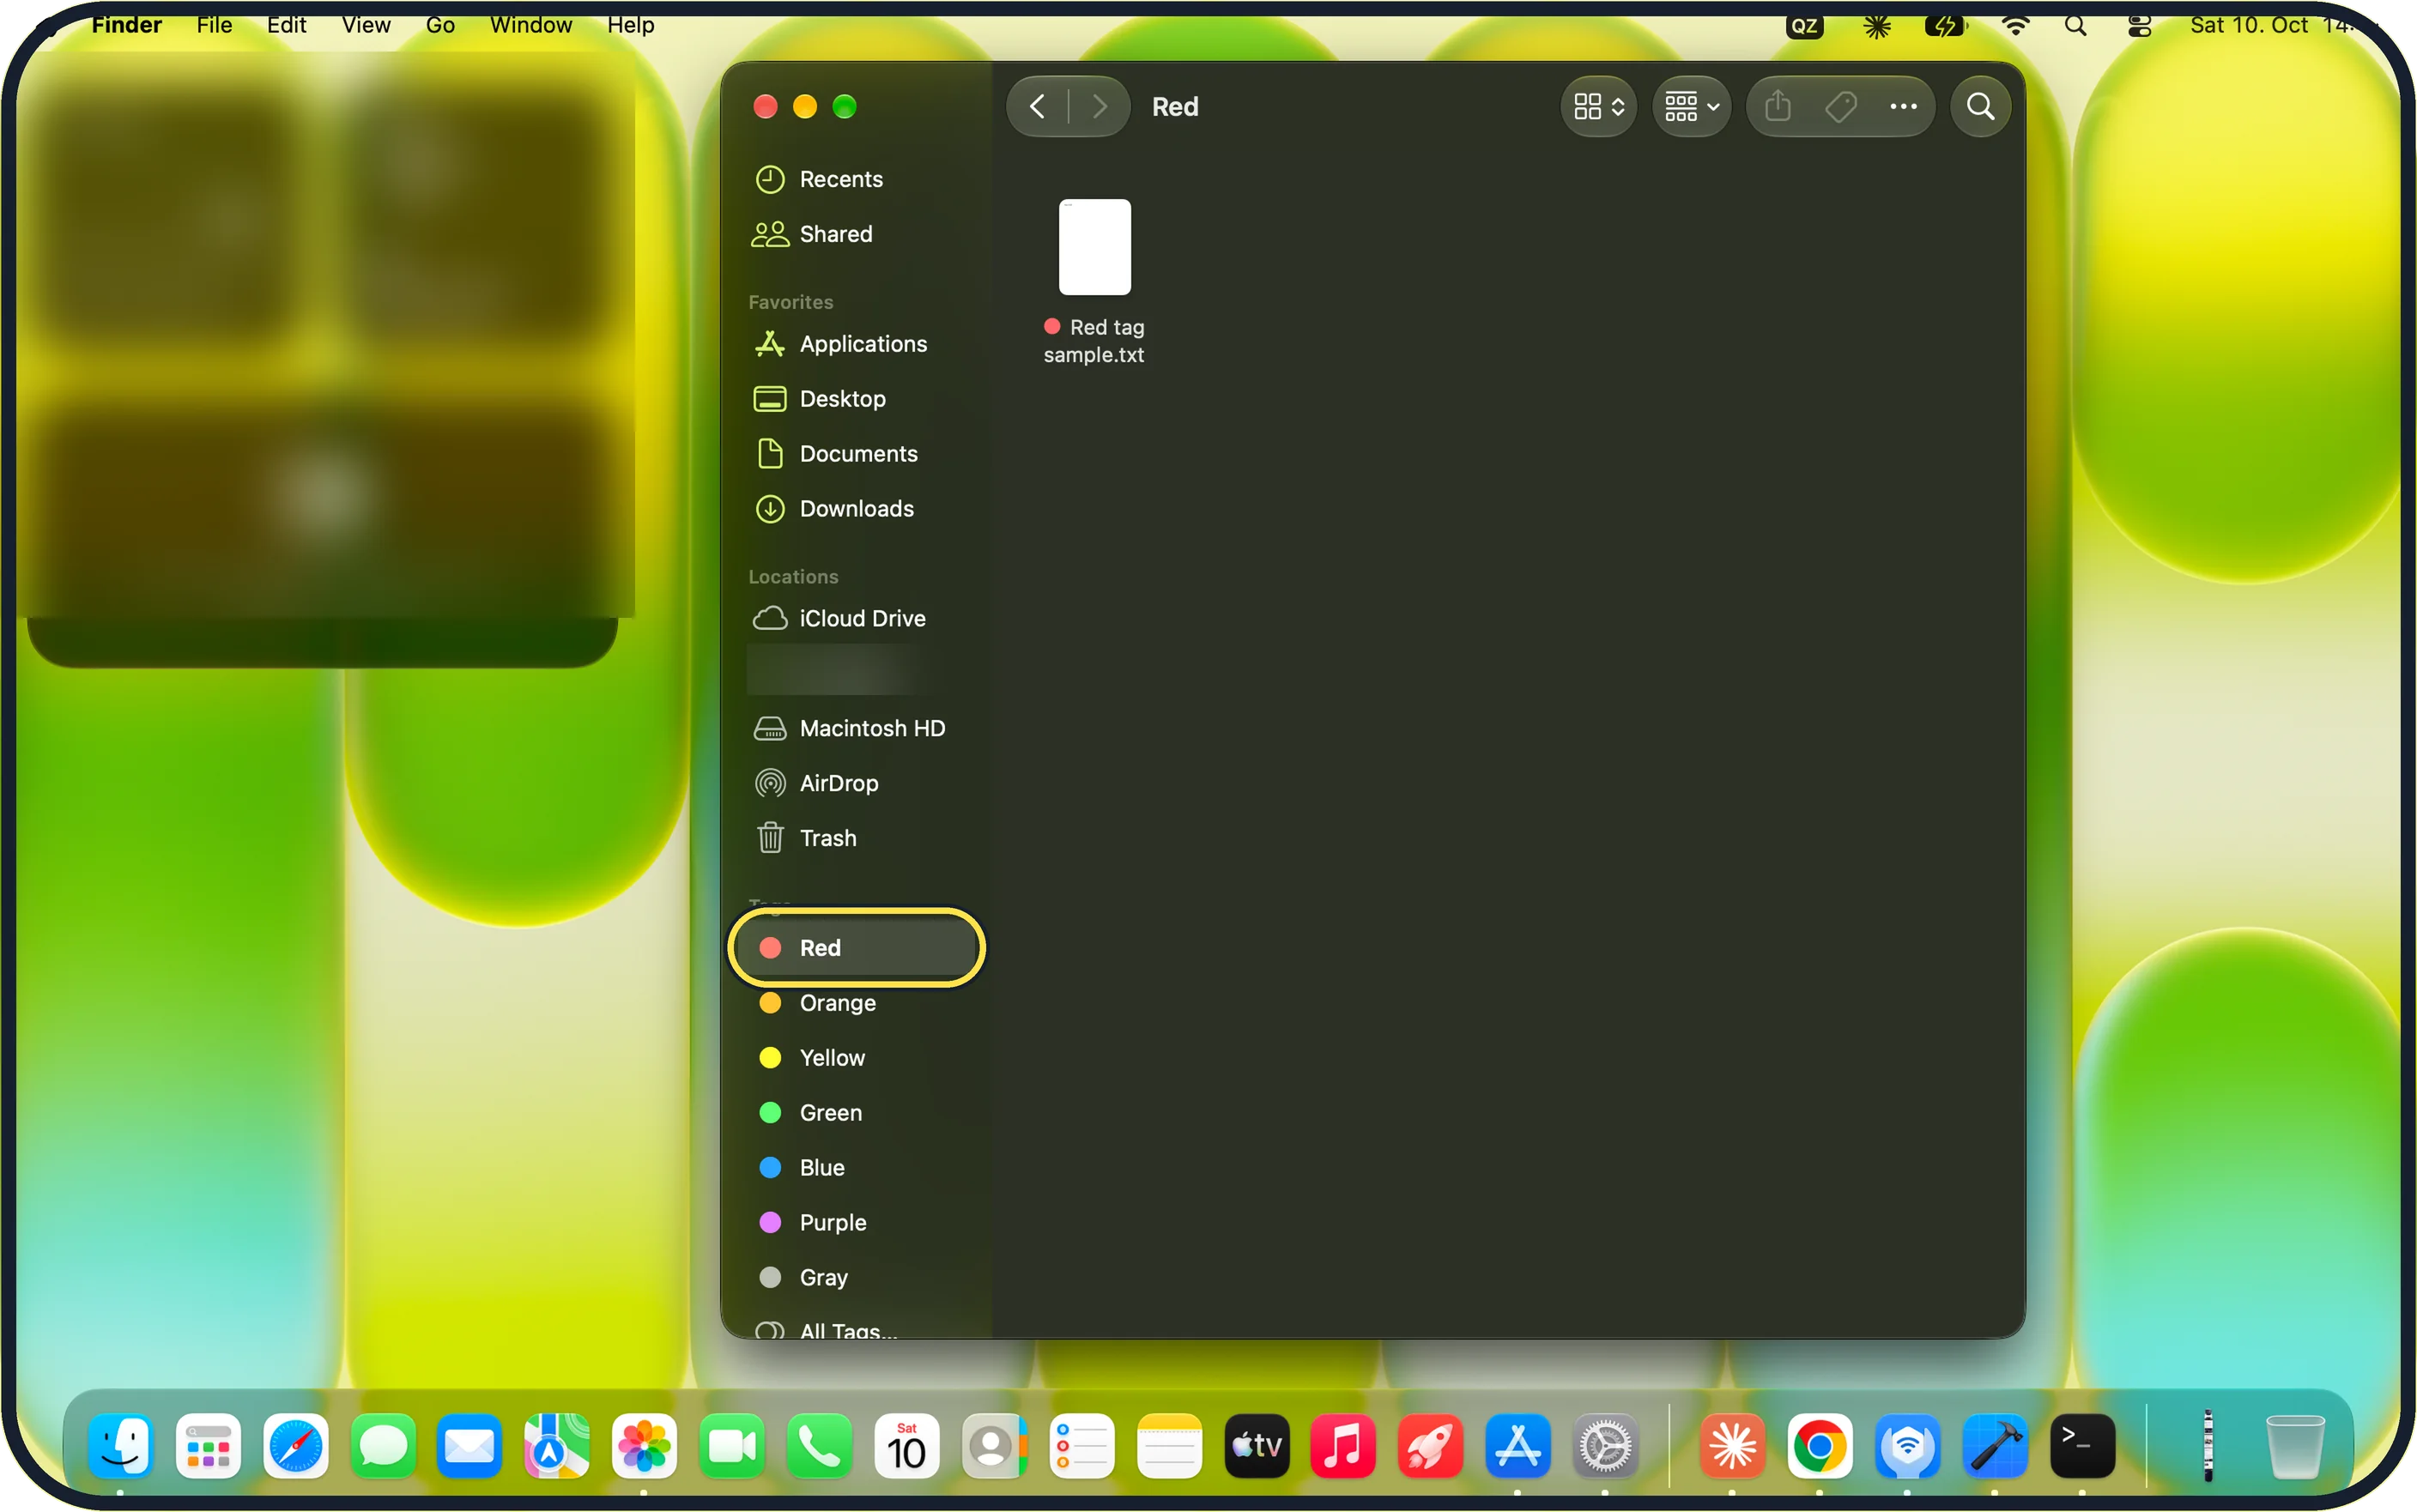Screen dimensions: 2417x1512
Task: Click the Wi-Fi status icon
Action: click(x=2014, y=26)
